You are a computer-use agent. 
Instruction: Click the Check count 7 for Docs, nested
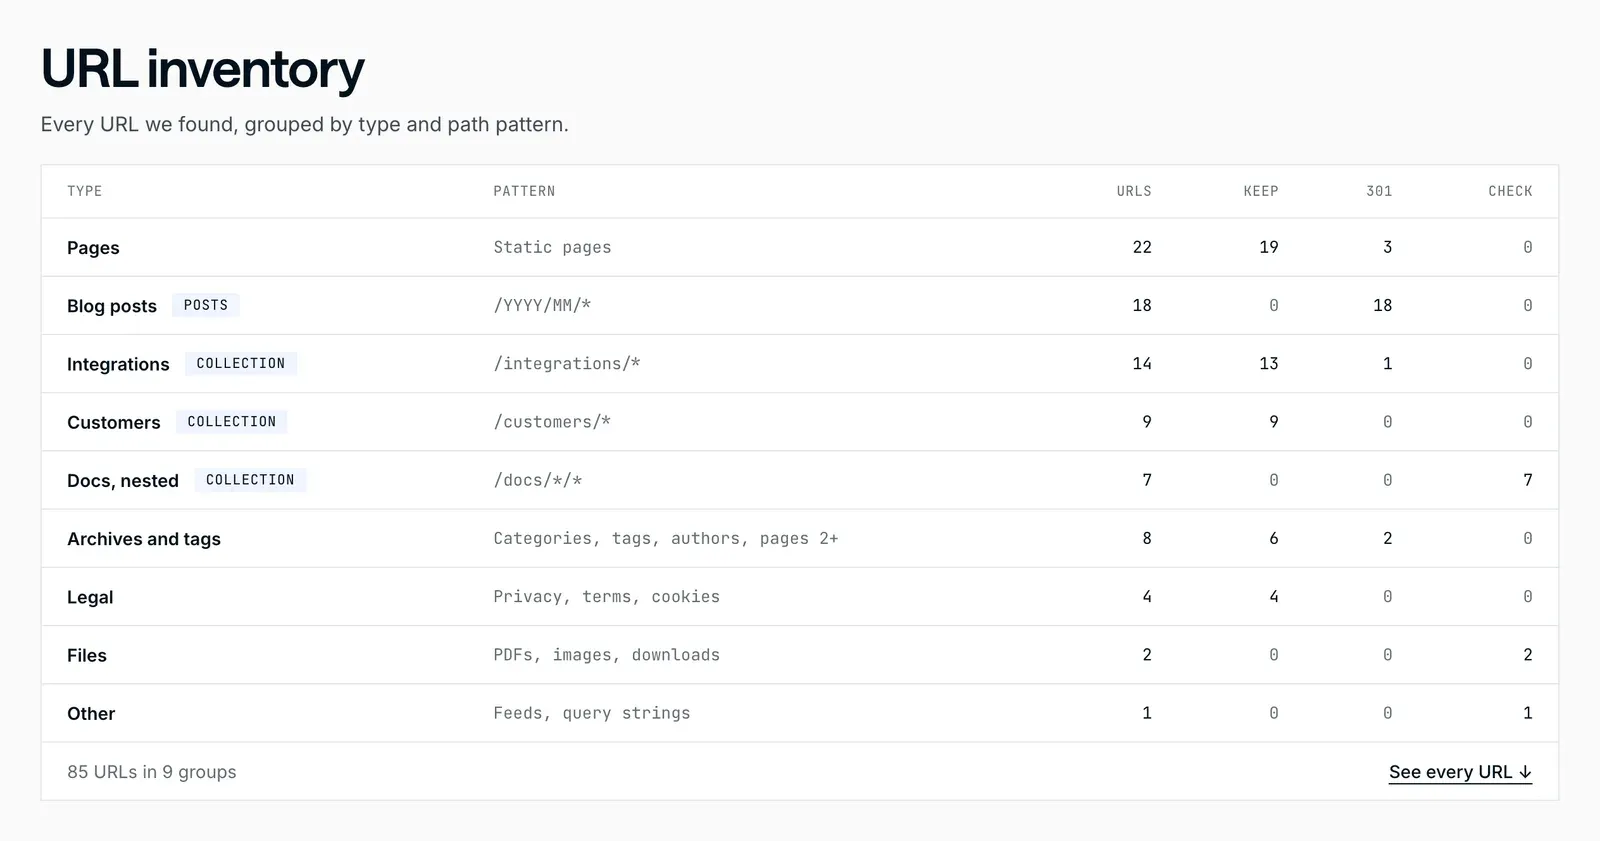tap(1528, 480)
